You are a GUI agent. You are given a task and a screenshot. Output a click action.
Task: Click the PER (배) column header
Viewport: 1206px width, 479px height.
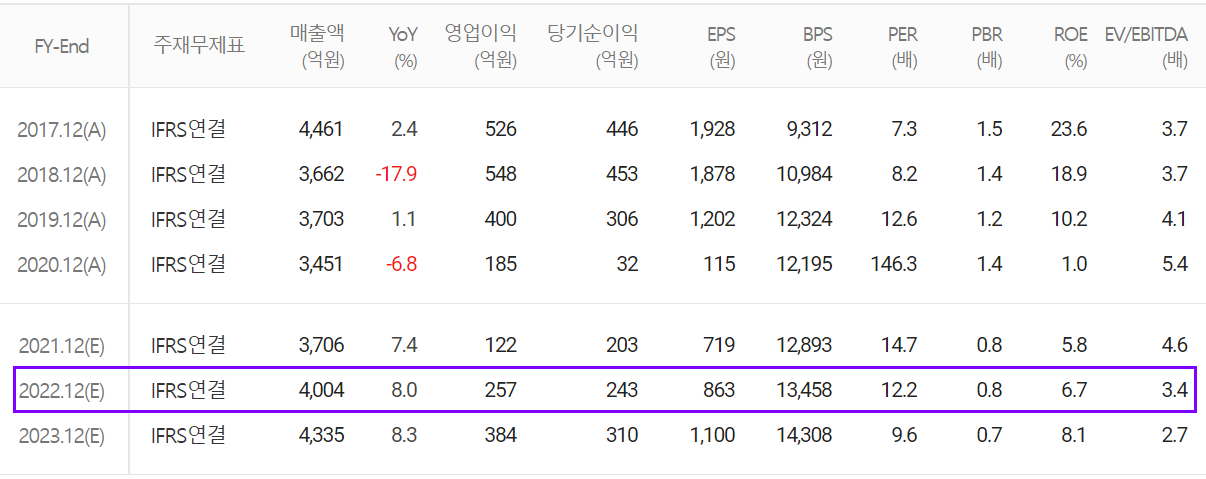tap(903, 46)
